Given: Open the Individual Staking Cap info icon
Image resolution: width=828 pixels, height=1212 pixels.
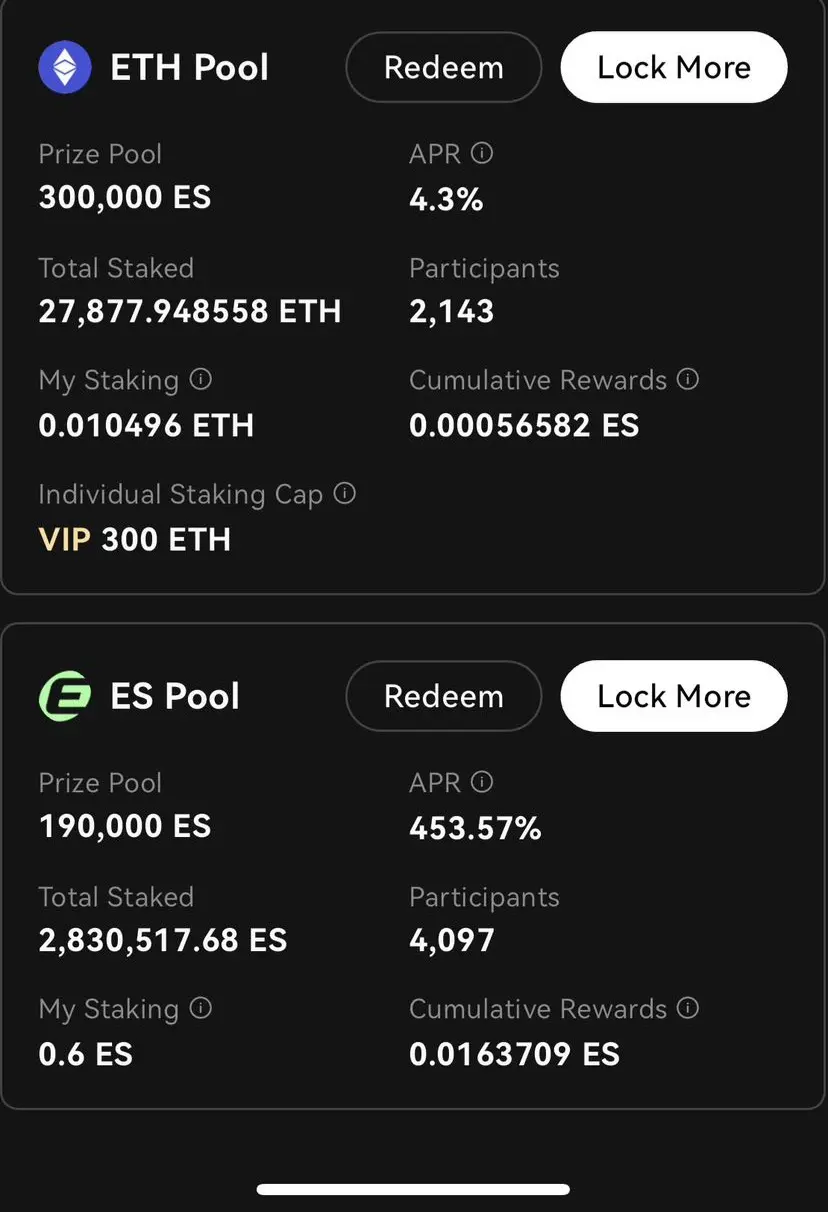Looking at the screenshot, I should pos(345,494).
